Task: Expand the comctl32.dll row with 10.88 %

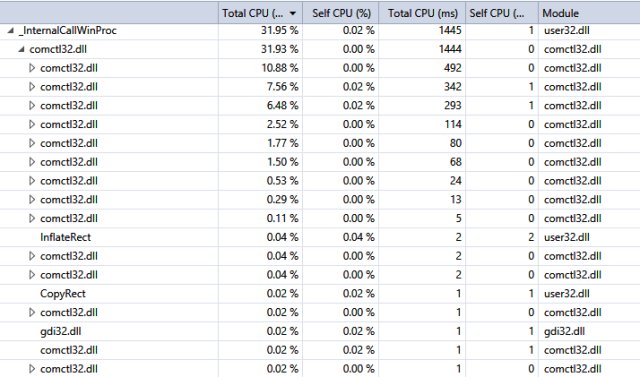Action: pos(32,68)
